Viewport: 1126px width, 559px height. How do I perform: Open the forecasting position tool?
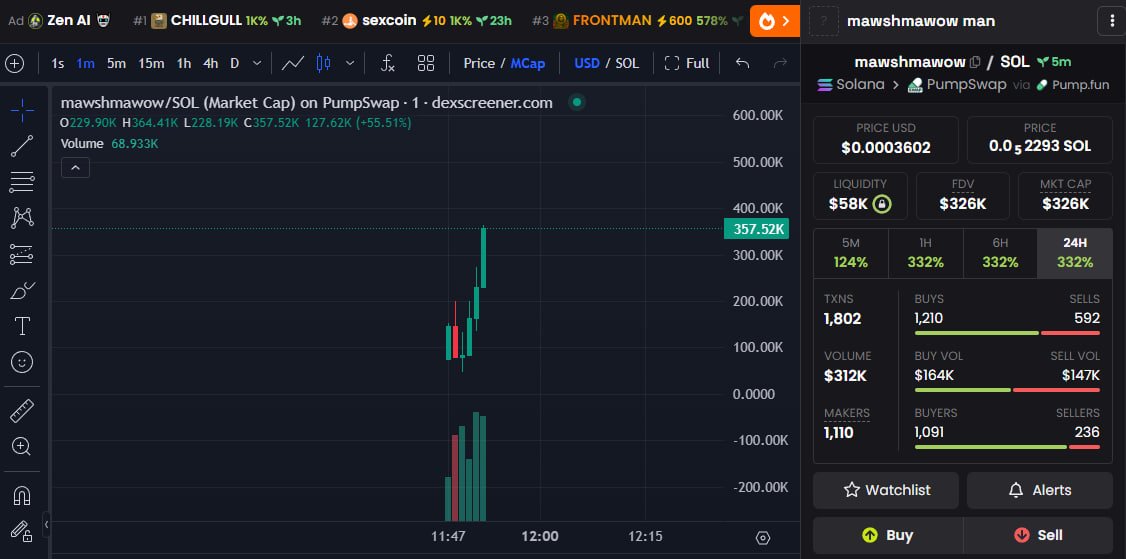pos(22,254)
